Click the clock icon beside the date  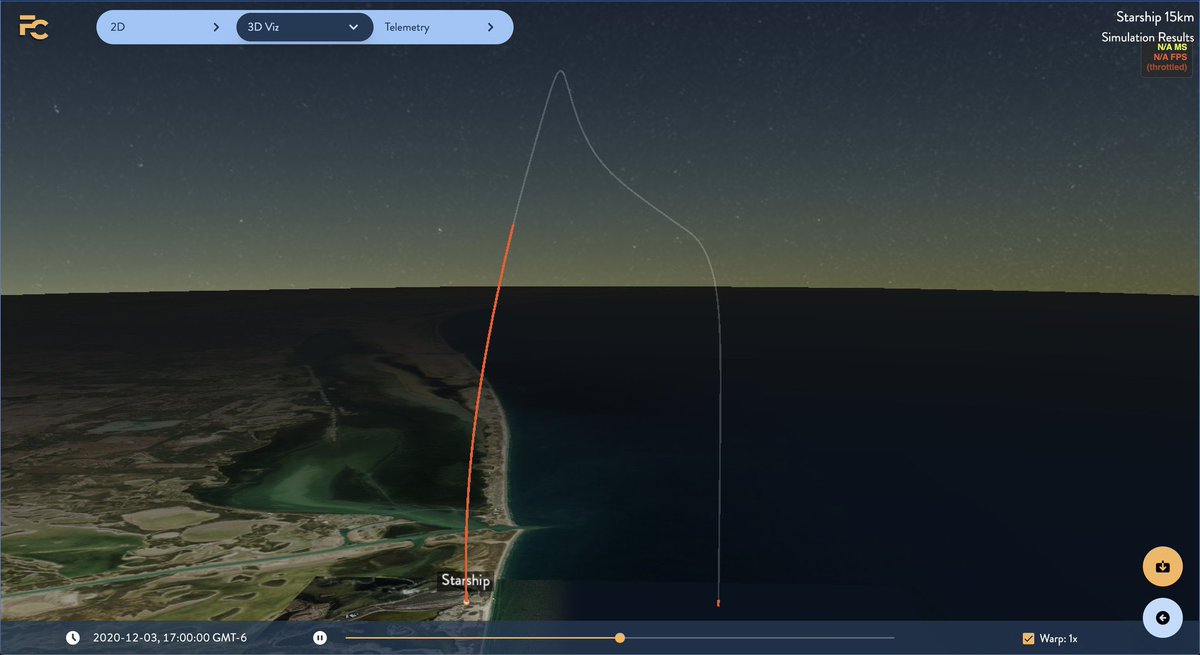click(x=73, y=638)
